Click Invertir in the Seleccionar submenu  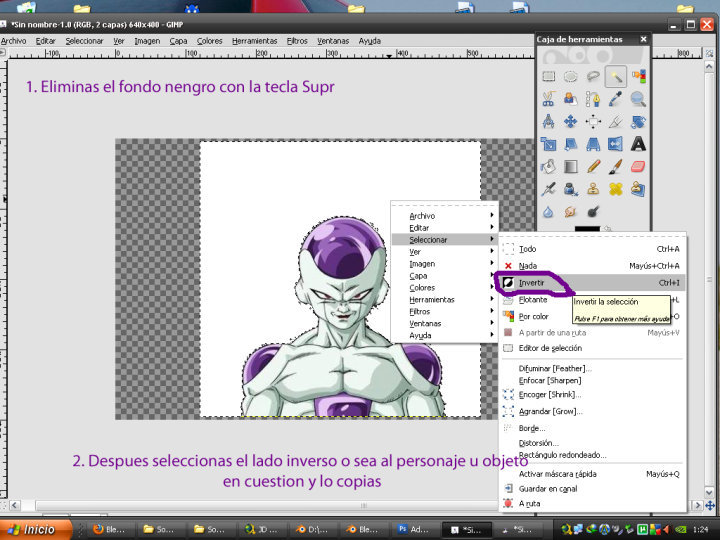click(x=592, y=283)
